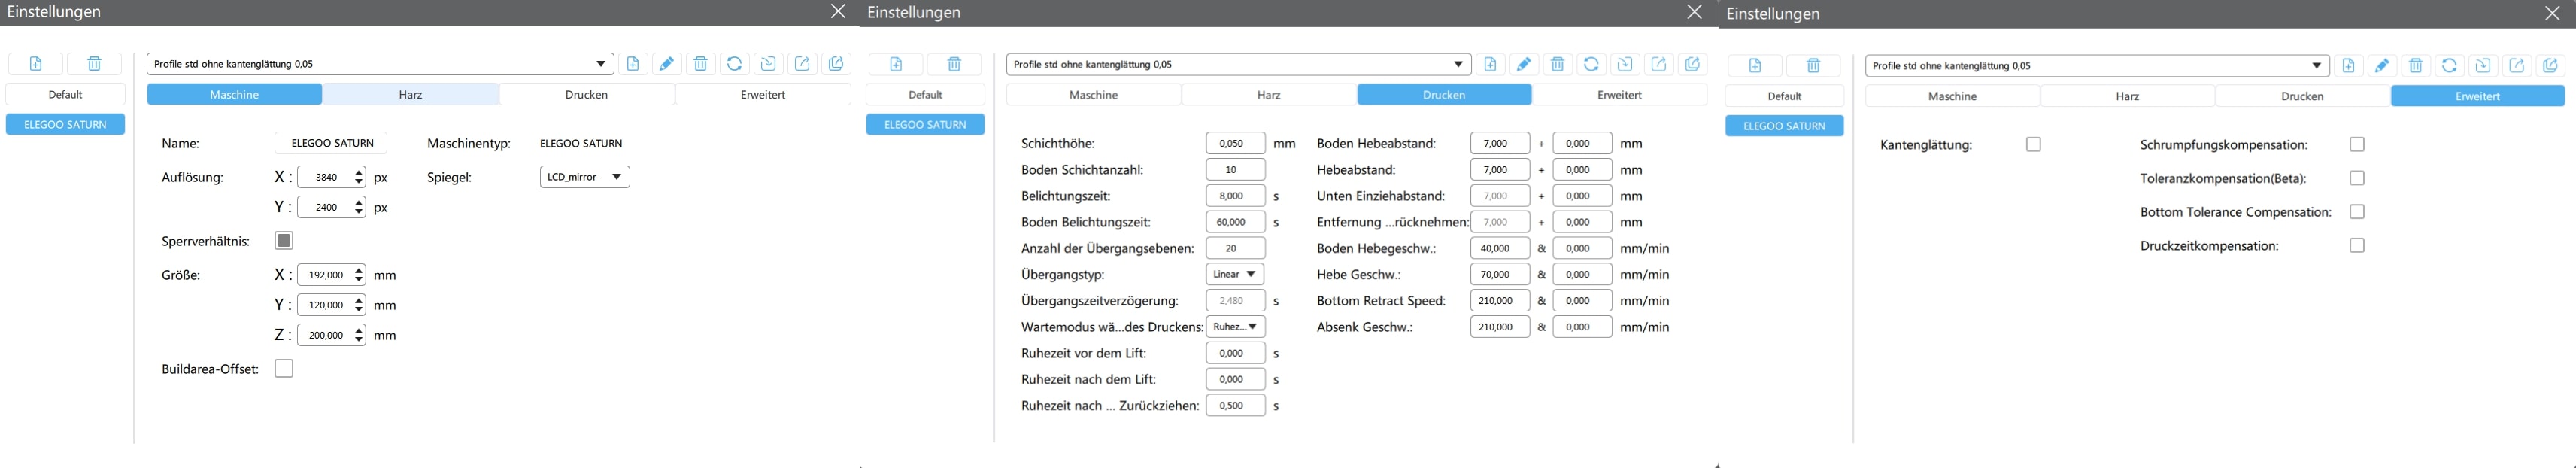Toggle the Sperrverhältnis checkbox
2576x468 pixels.
pyautogui.click(x=284, y=241)
